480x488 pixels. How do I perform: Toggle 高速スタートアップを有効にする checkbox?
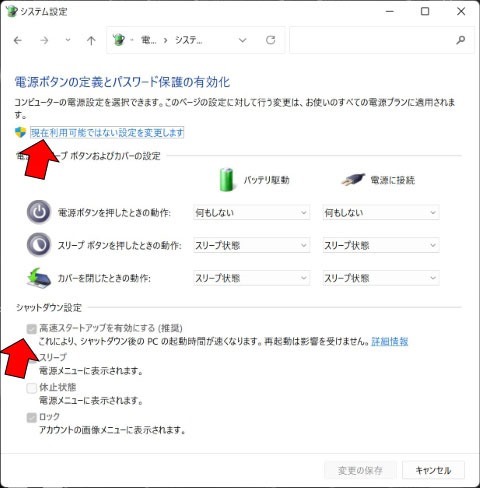pyautogui.click(x=32, y=329)
